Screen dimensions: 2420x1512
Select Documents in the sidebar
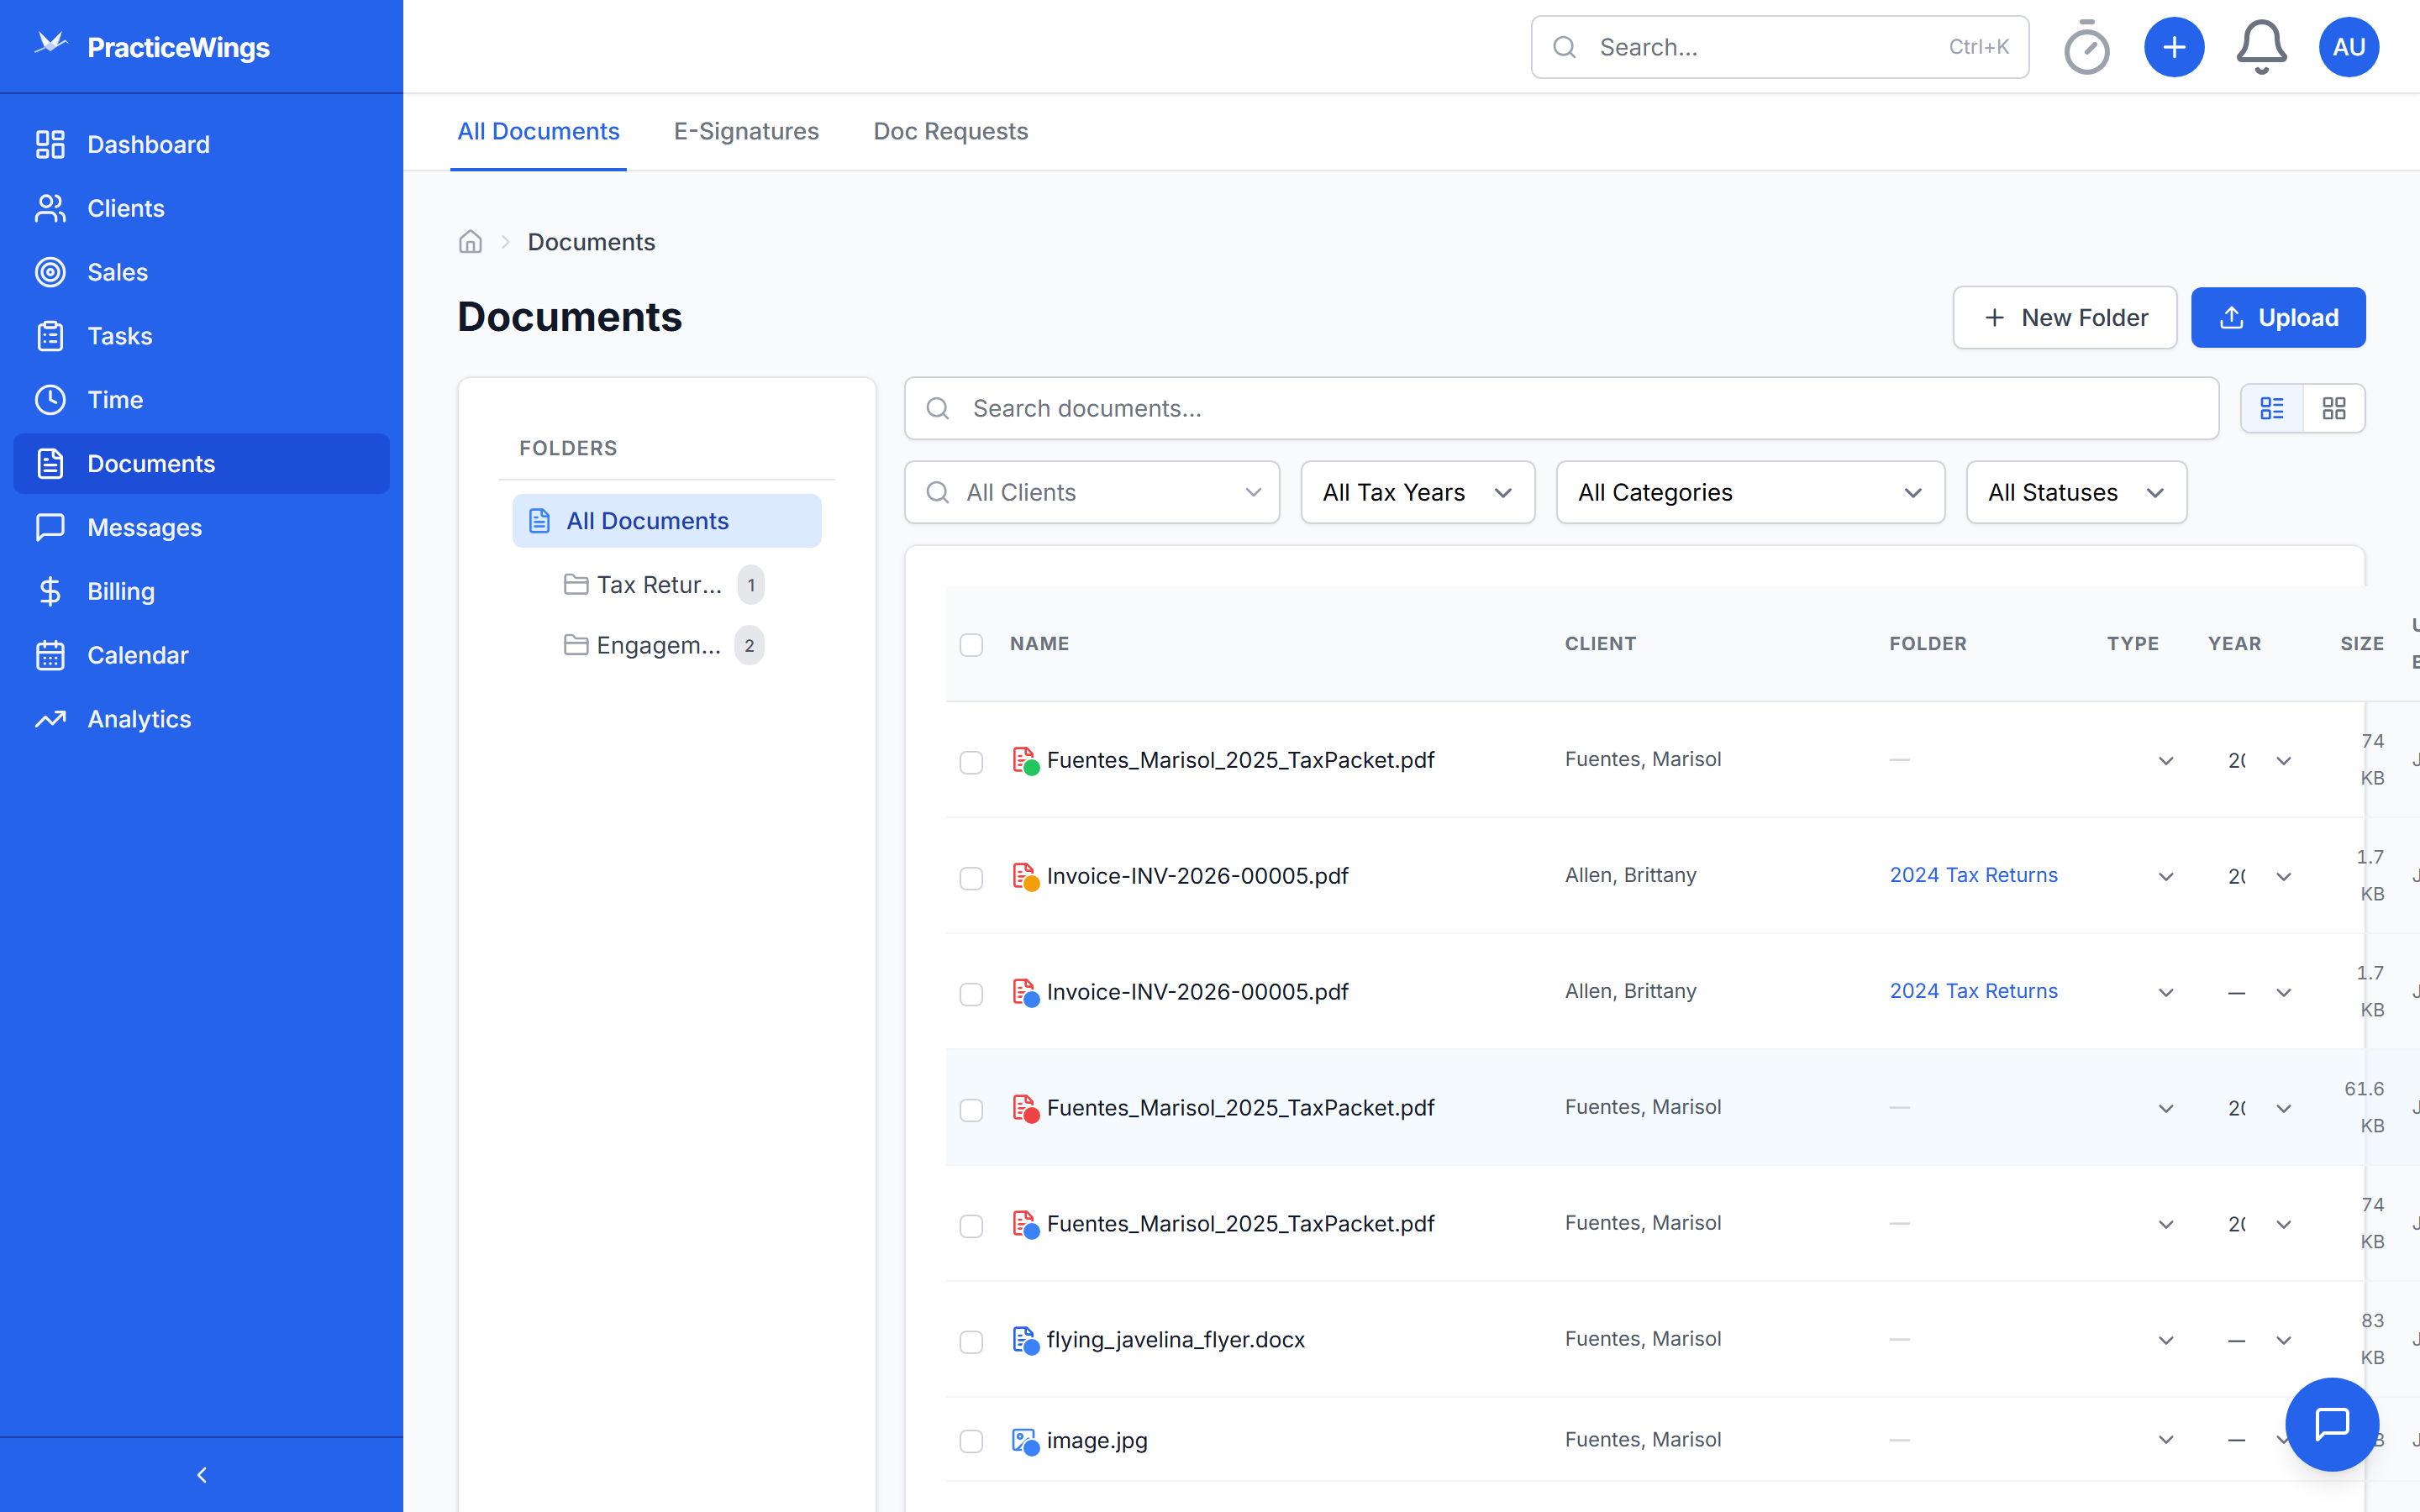click(201, 464)
